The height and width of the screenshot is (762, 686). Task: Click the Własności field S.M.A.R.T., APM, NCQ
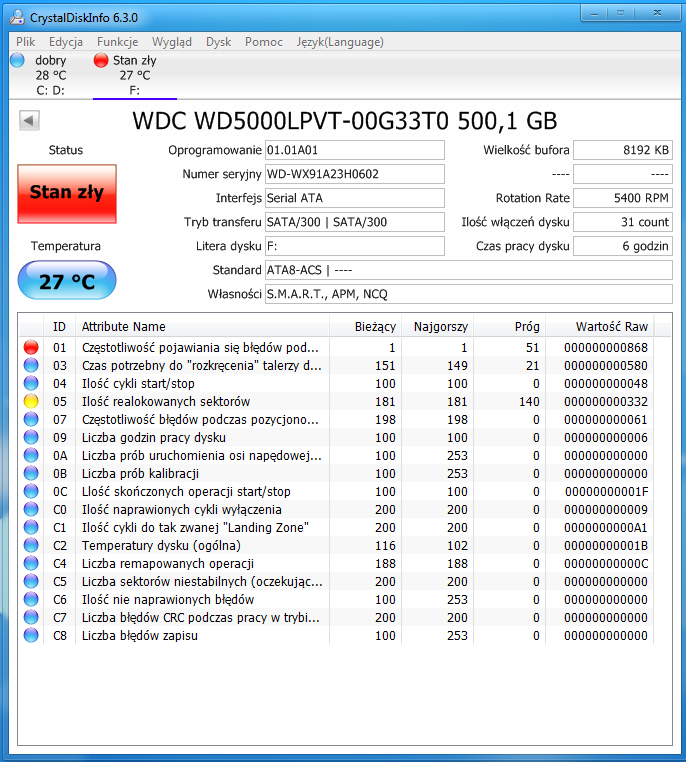469,294
